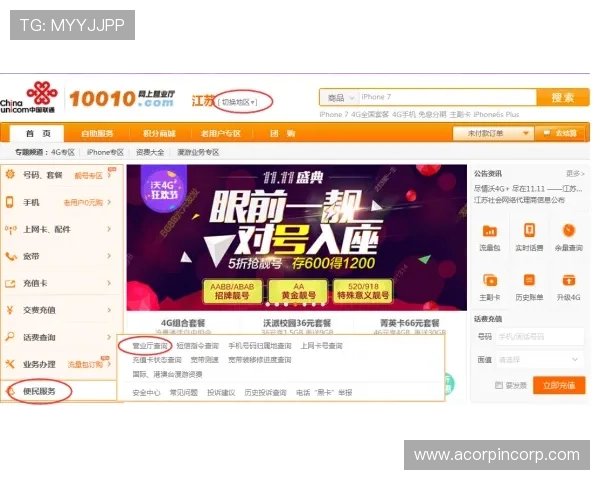Screen dimensions: 600x480
Task: Open the 短信指令查询 link
Action: (197, 346)
